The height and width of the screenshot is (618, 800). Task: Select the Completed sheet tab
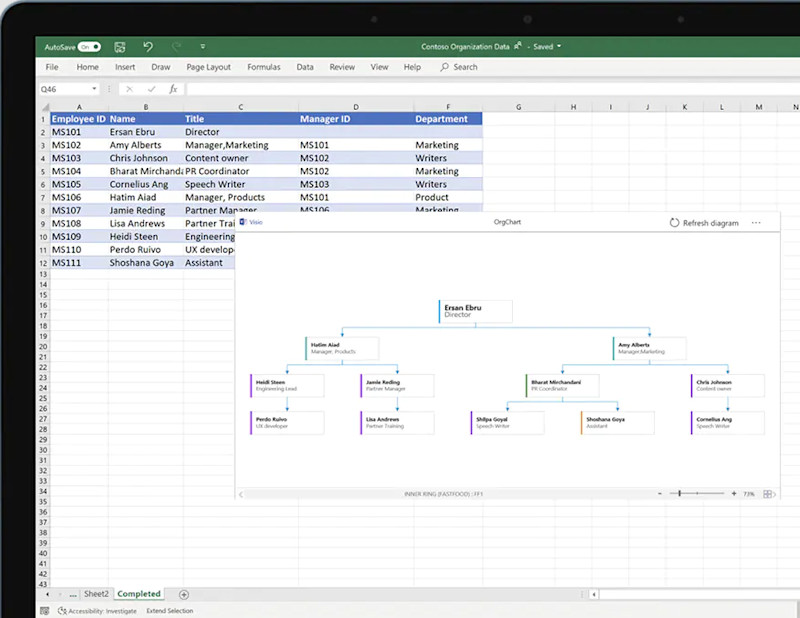[x=139, y=594]
